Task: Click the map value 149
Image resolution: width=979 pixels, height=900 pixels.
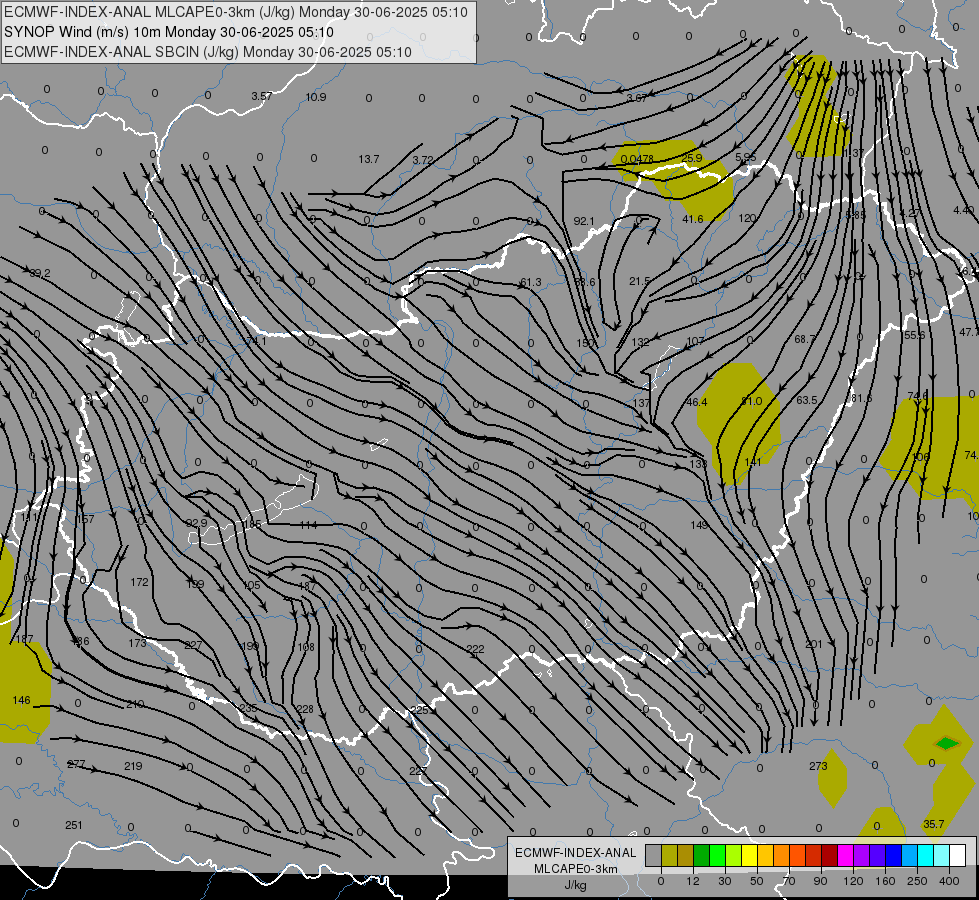Action: (x=699, y=525)
